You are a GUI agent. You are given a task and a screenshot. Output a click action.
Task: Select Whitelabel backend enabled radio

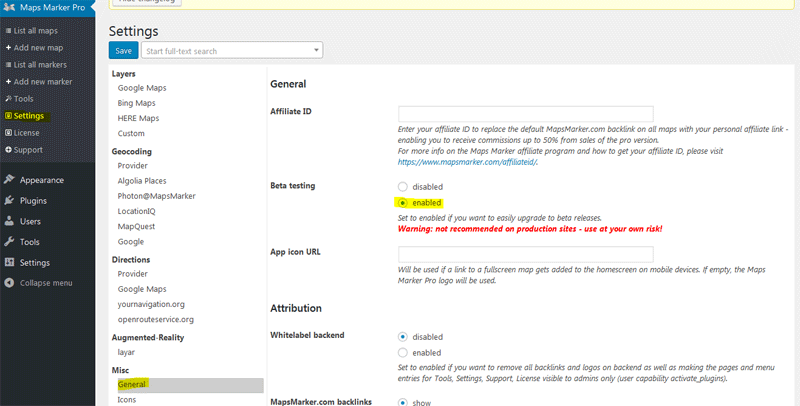403,352
